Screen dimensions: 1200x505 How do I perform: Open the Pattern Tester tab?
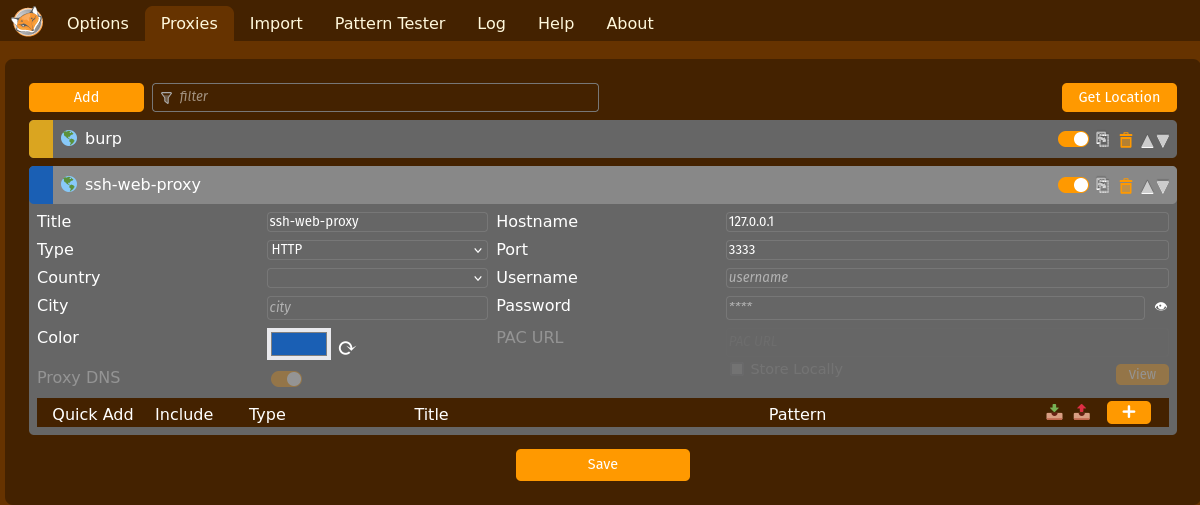(390, 23)
